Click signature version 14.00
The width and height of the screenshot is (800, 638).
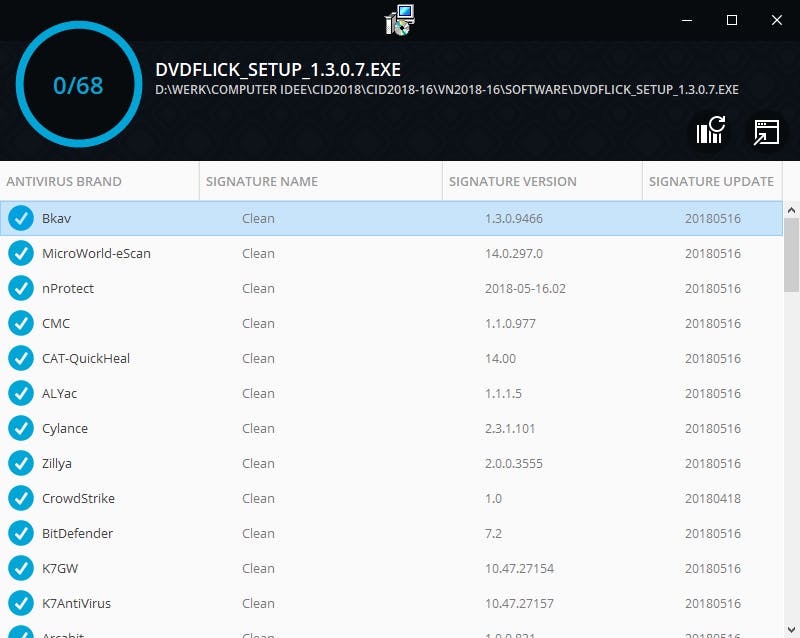point(500,358)
